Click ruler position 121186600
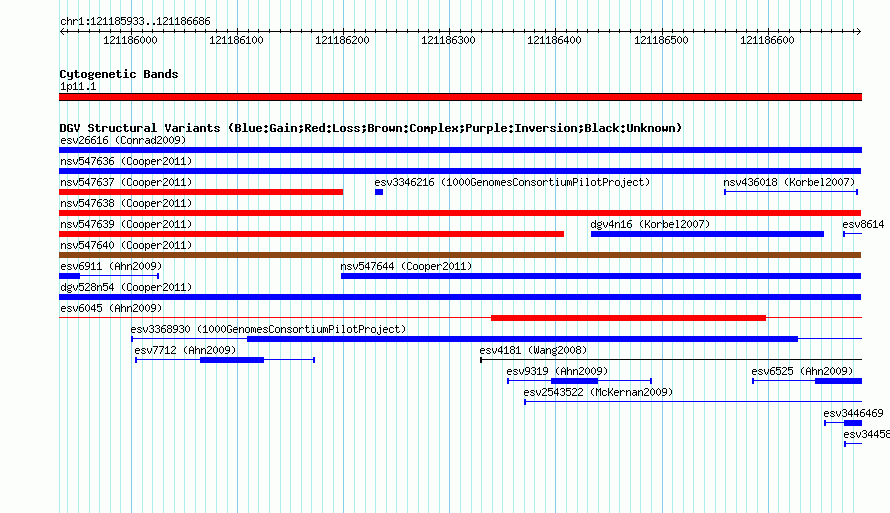Screen dimensions: 890x513 tap(767, 40)
